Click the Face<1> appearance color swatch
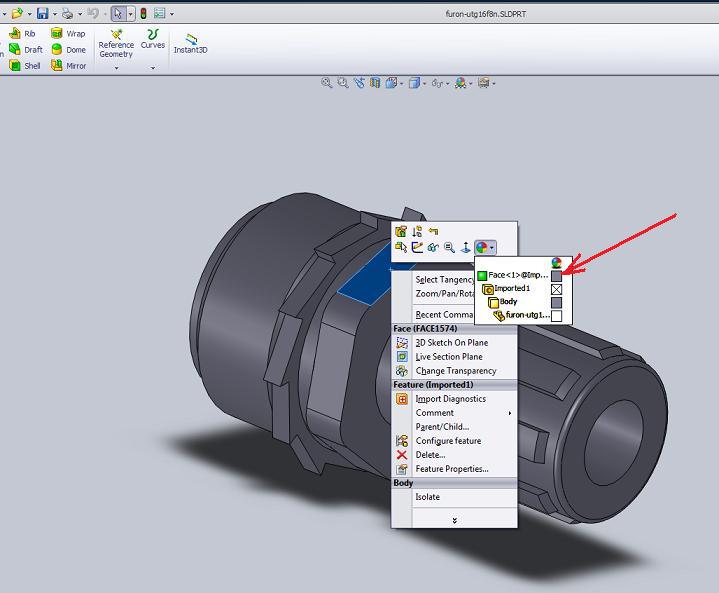Viewport: 719px width, 593px height. [557, 275]
